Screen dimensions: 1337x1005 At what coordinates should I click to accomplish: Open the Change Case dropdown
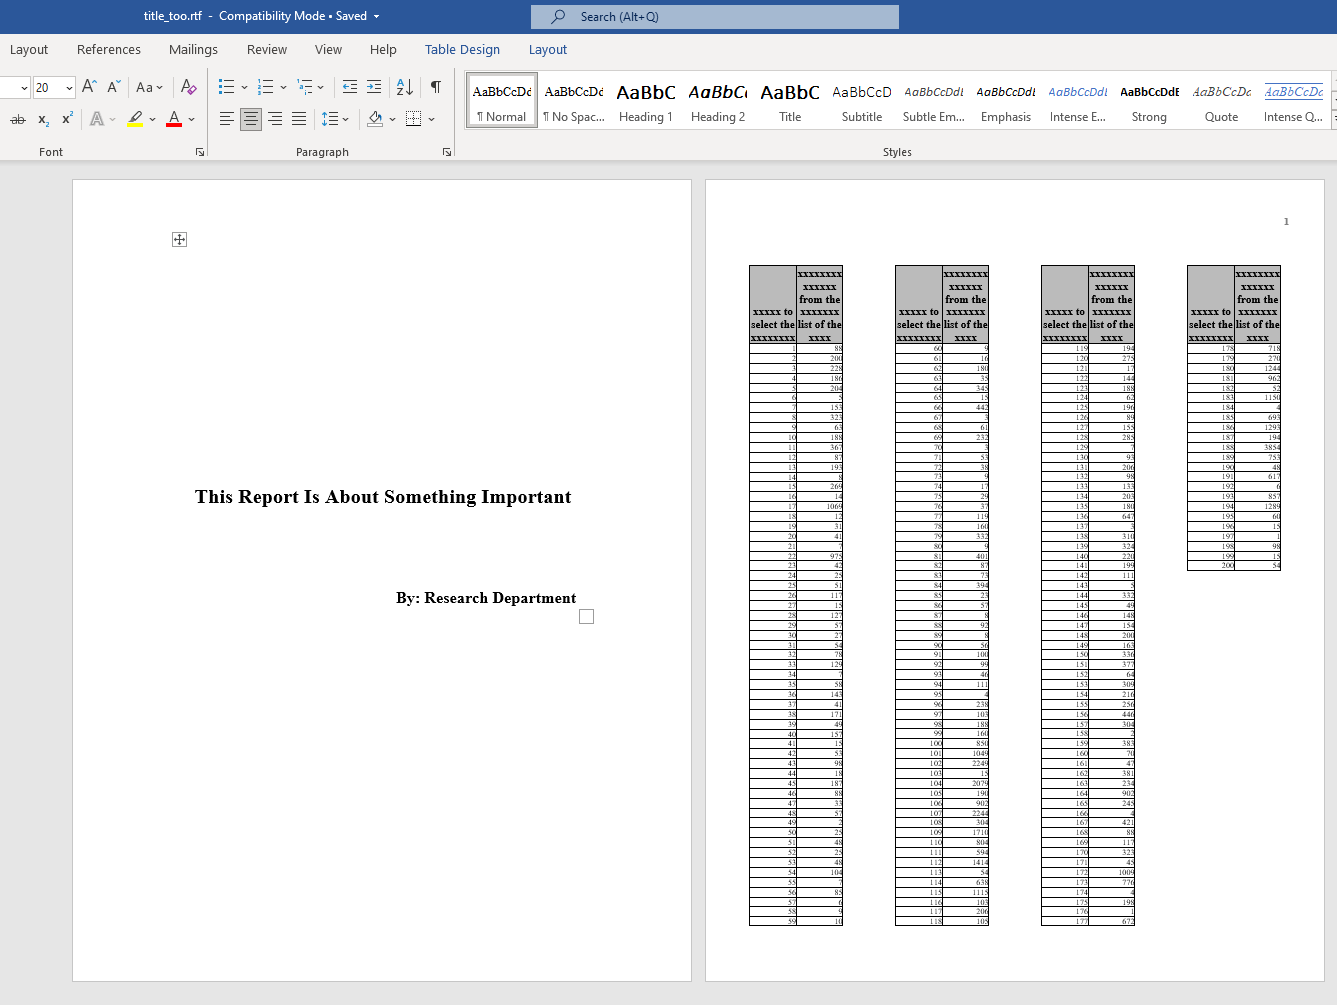[149, 87]
